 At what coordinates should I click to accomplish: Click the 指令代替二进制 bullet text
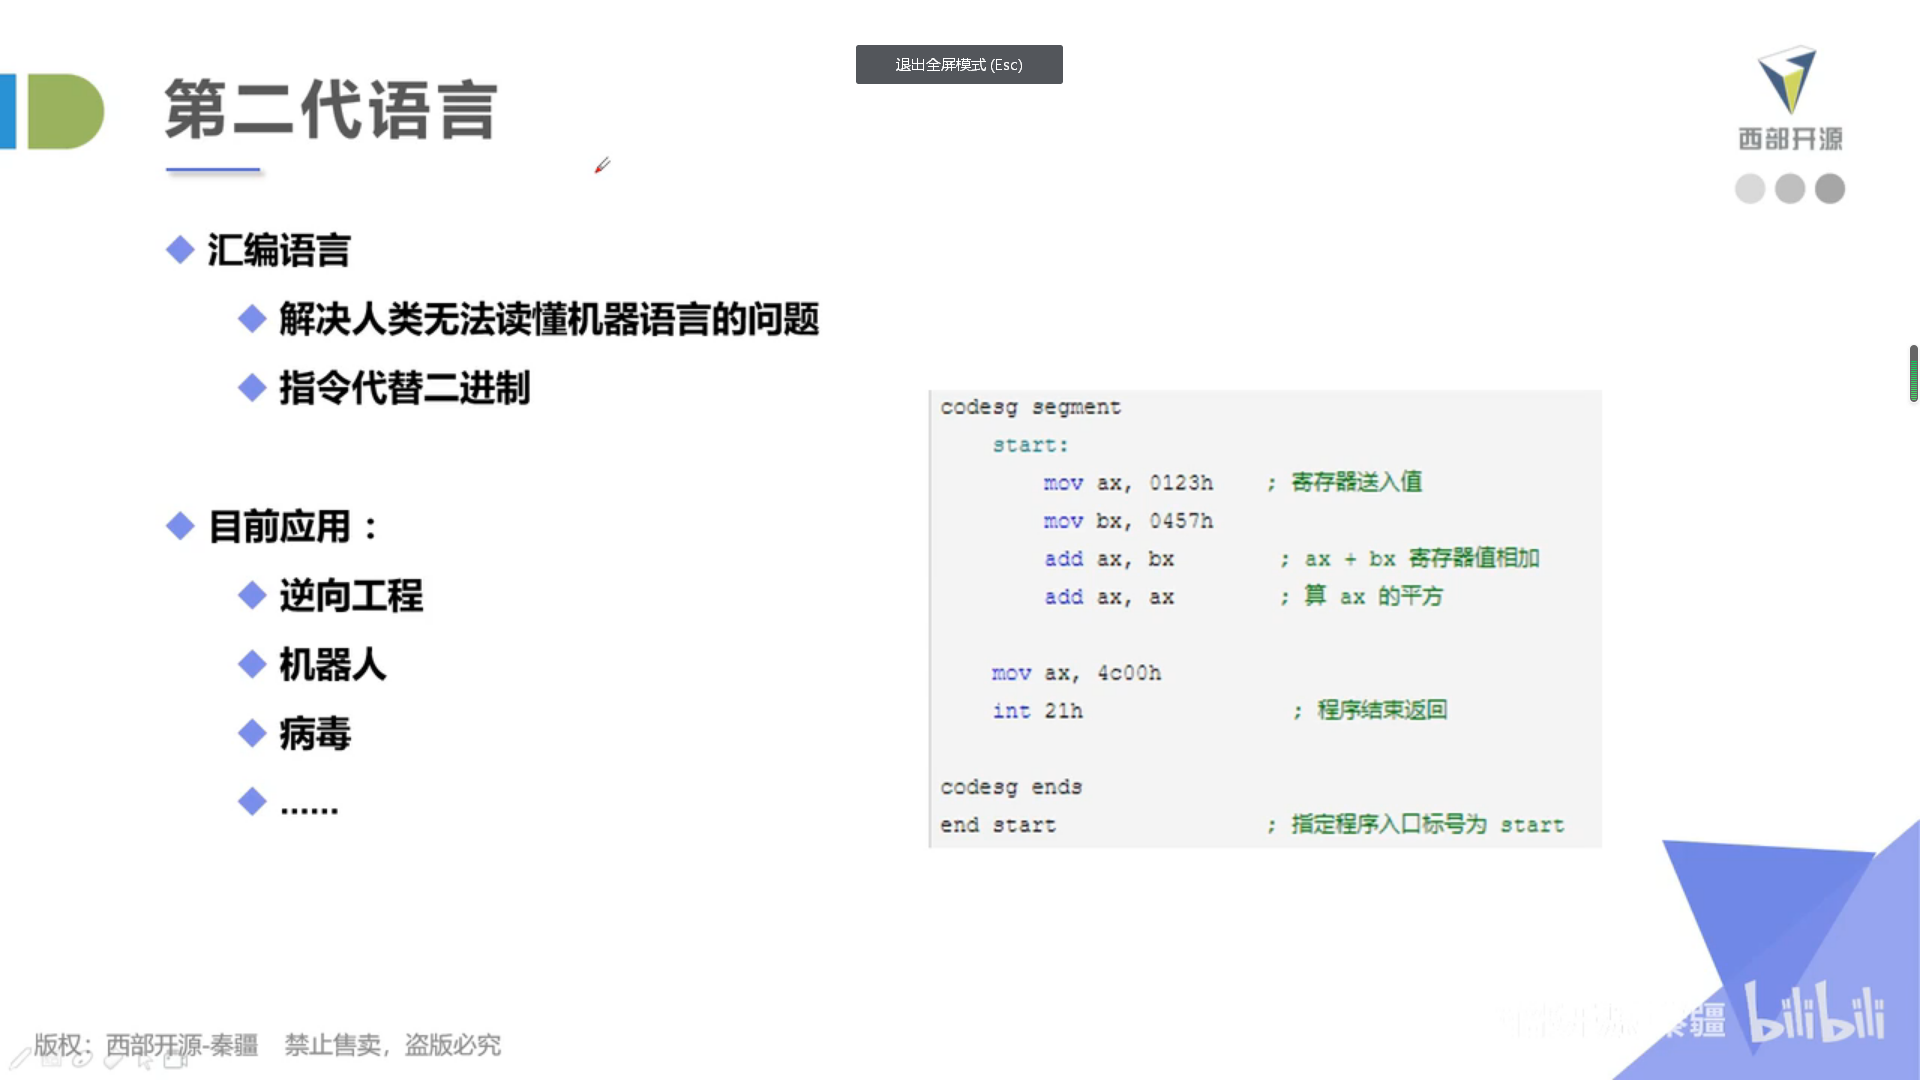(404, 388)
